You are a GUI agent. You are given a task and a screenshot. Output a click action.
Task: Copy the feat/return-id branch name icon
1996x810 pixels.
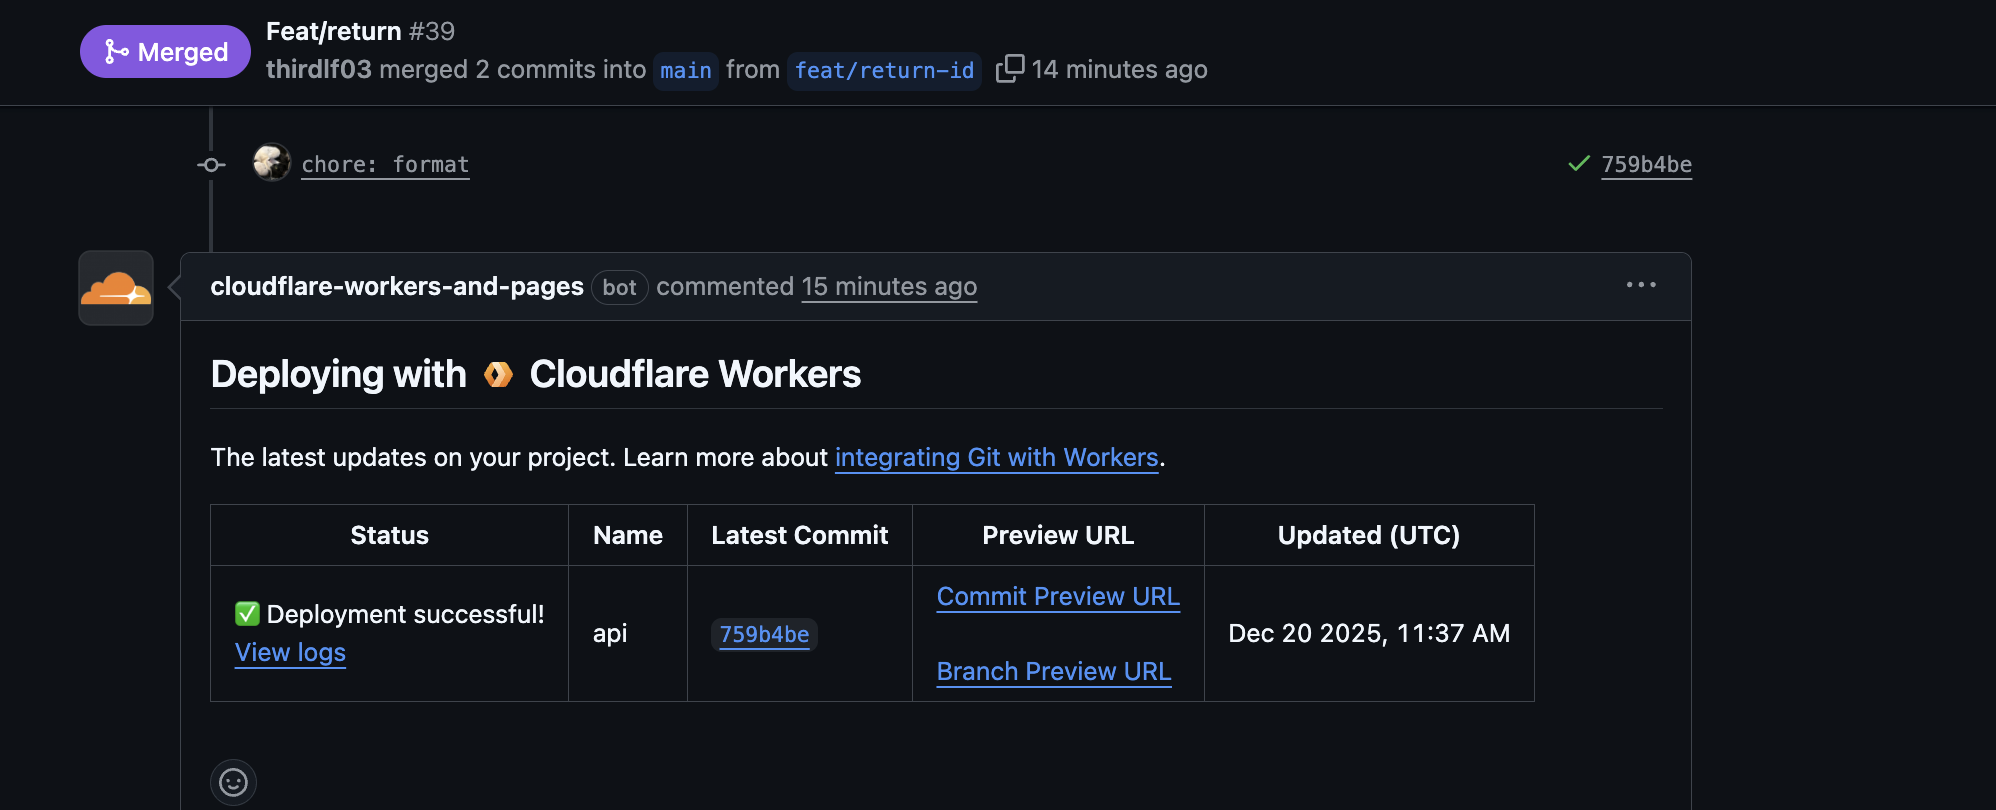pos(1009,69)
